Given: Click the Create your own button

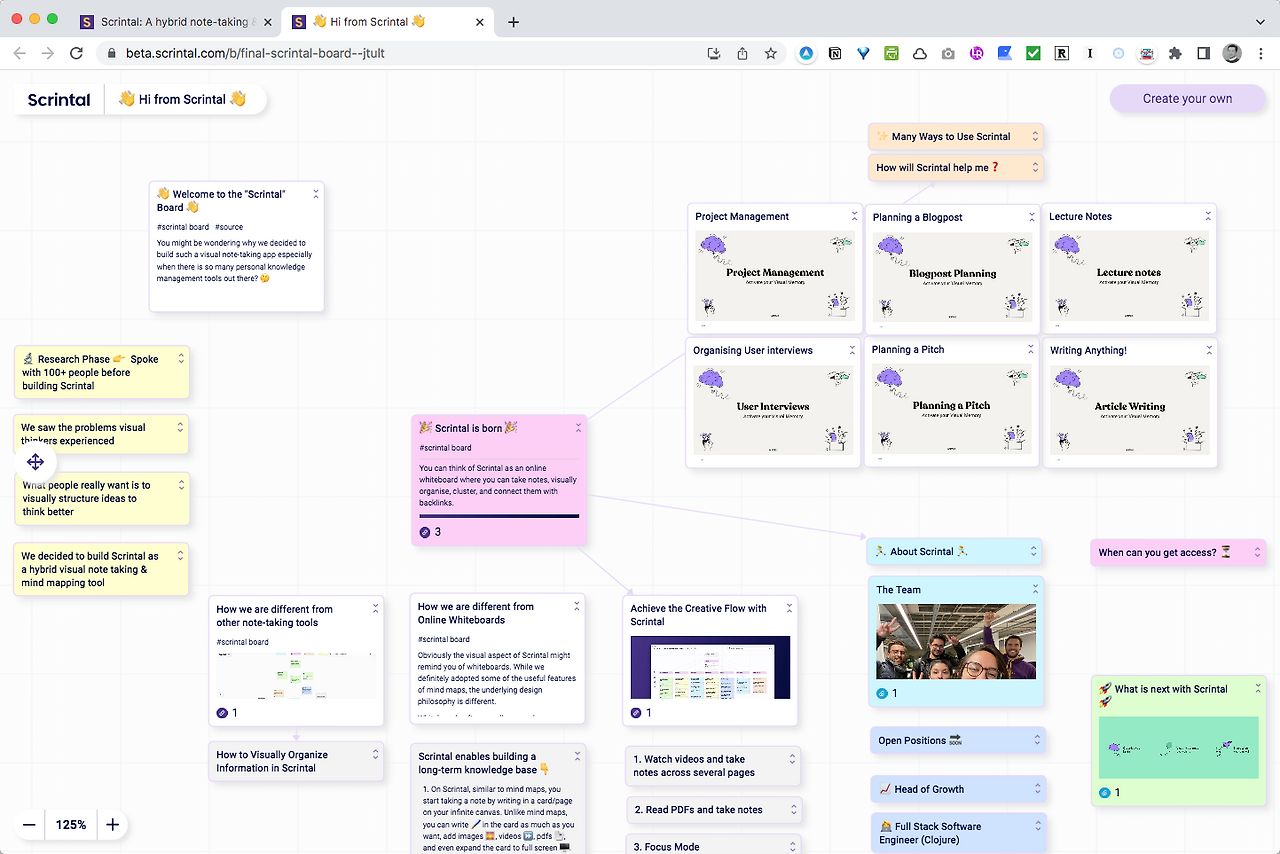Looking at the screenshot, I should [1187, 99].
